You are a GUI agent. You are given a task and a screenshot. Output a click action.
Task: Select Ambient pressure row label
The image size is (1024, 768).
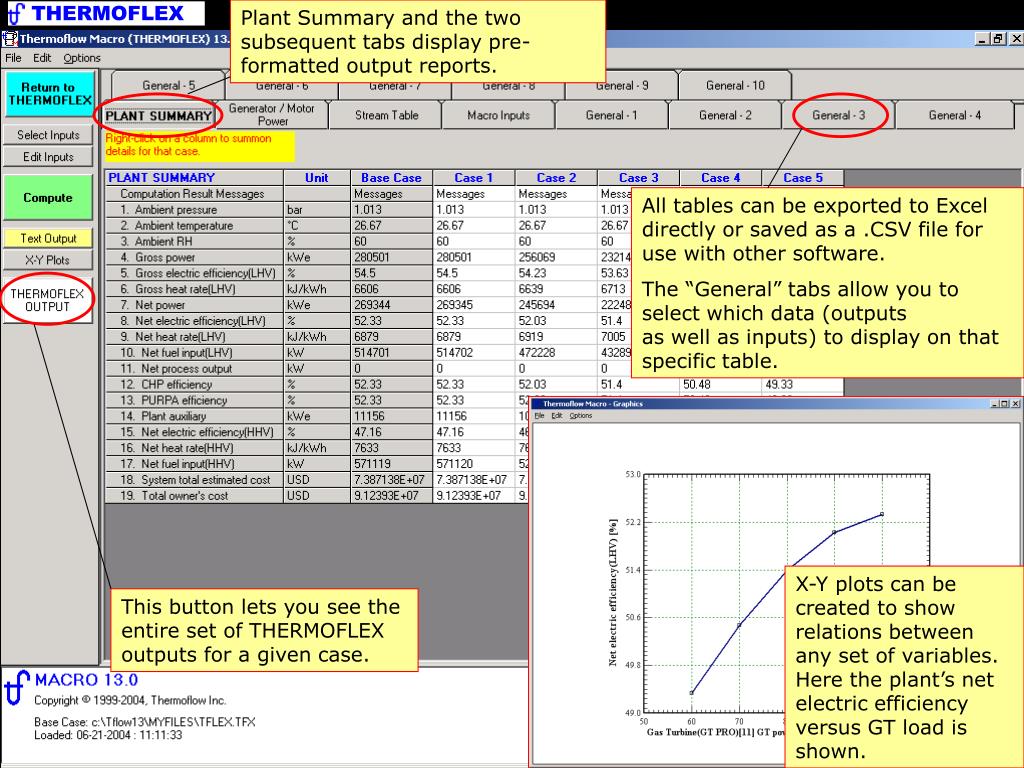click(194, 210)
